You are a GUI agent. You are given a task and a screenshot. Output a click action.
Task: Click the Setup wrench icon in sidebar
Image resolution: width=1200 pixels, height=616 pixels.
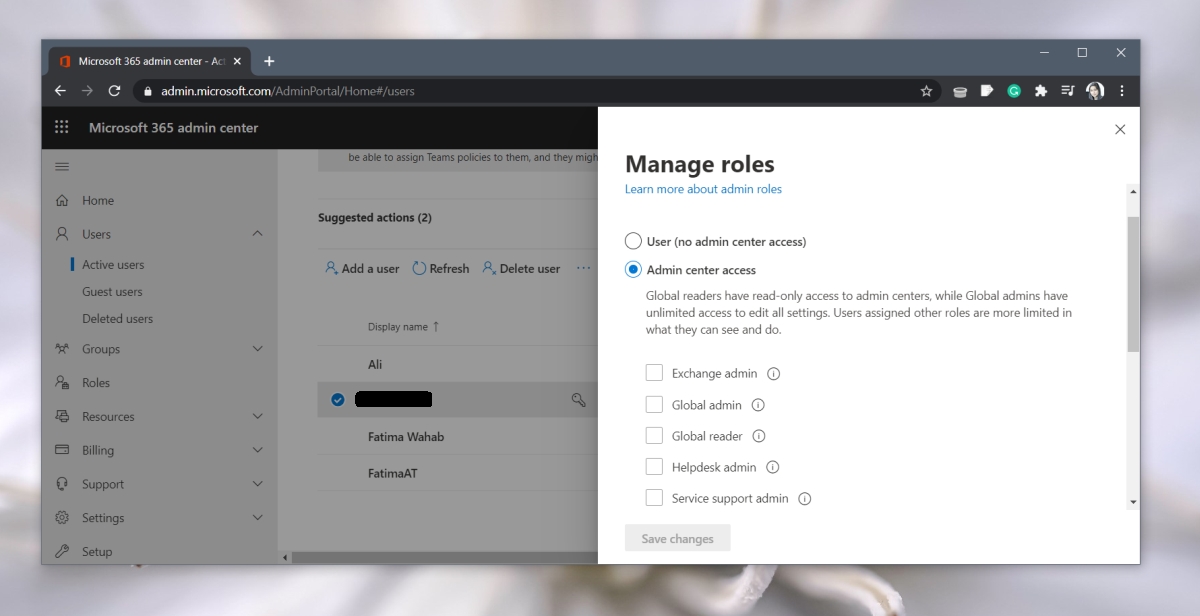click(x=62, y=551)
